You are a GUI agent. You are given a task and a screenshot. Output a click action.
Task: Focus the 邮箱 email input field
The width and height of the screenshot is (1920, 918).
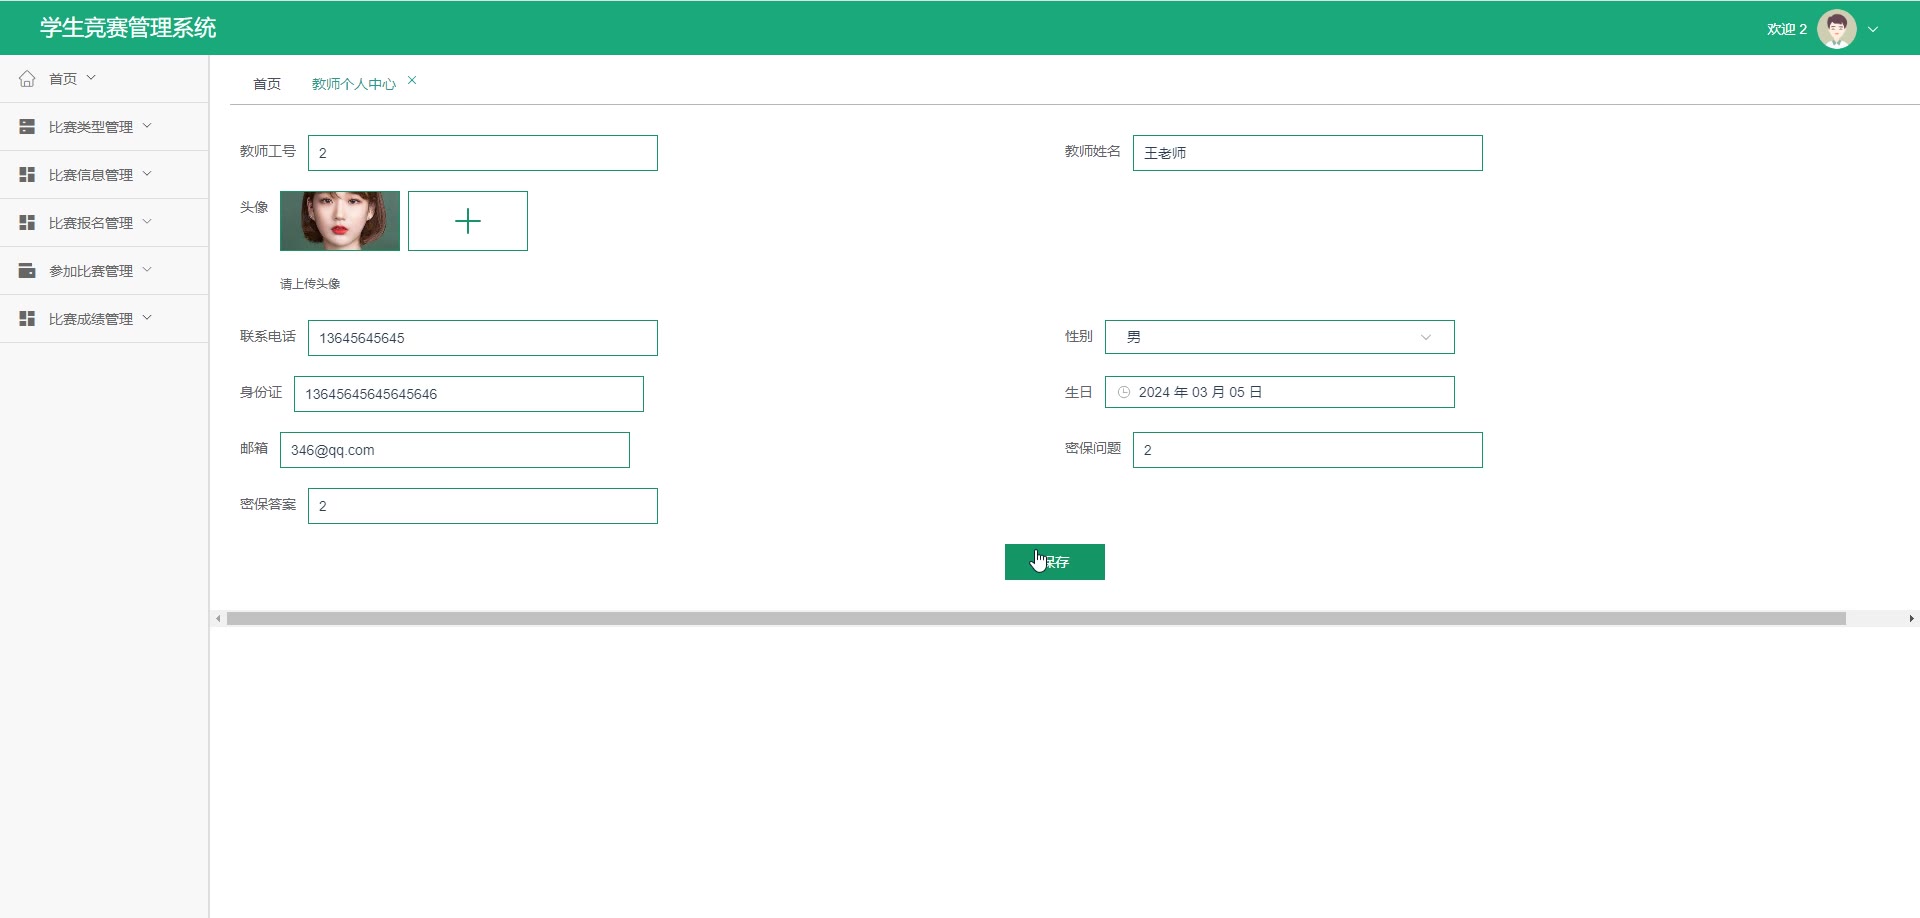point(455,450)
